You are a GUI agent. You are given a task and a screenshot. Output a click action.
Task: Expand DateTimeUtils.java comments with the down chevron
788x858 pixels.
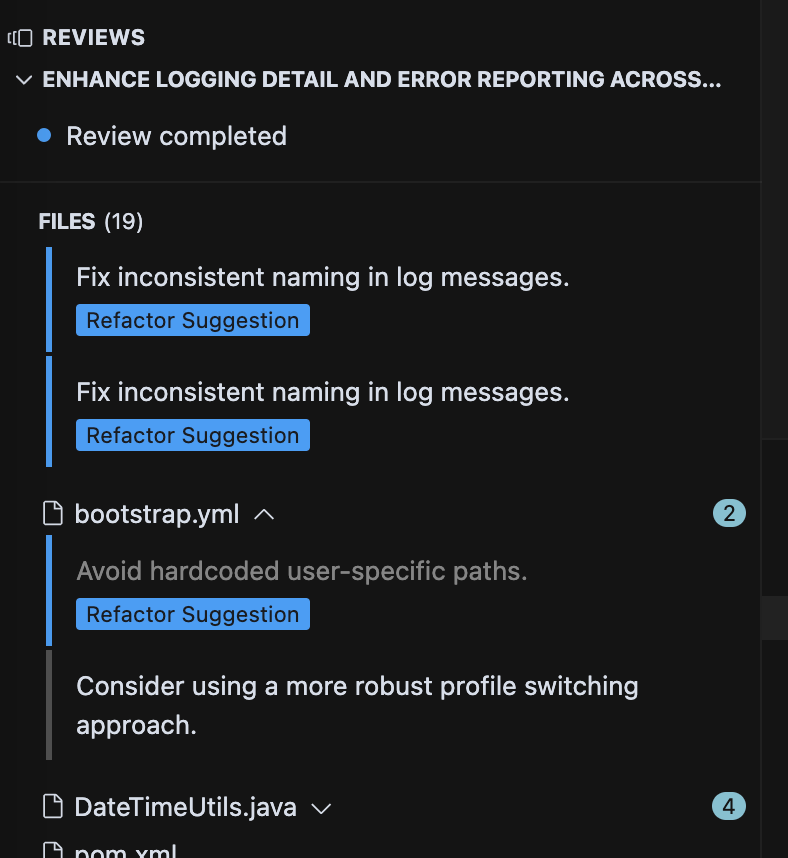pos(321,808)
